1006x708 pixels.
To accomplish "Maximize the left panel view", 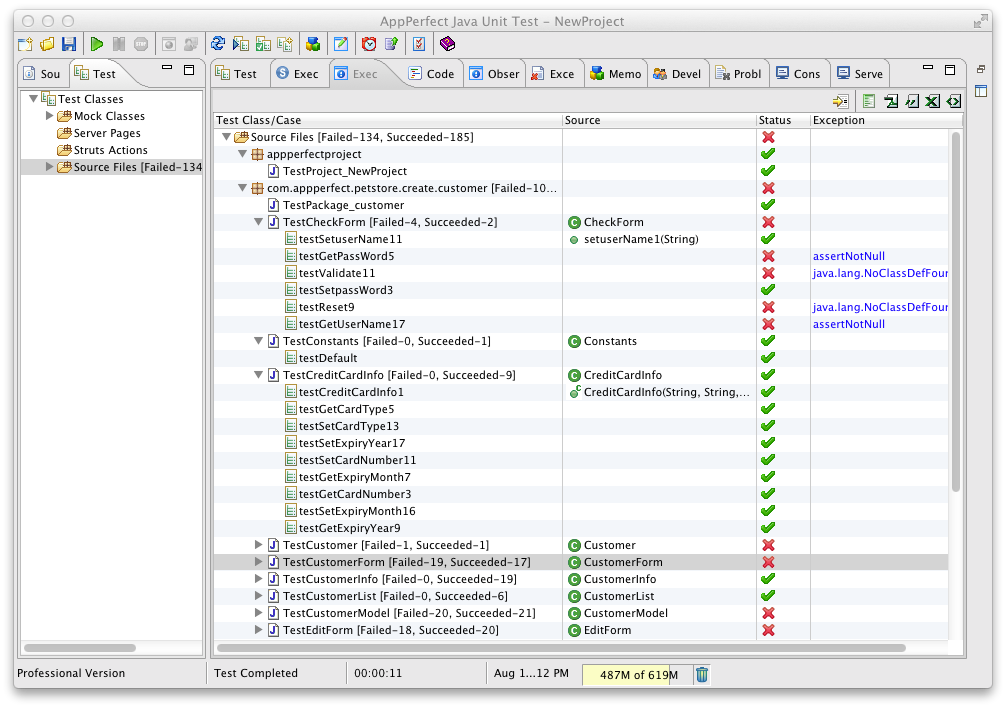I will click(189, 70).
